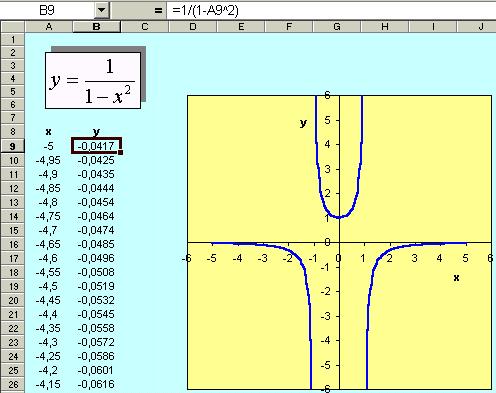Select row 18 header
Image resolution: width=496 pixels, height=393 pixels.
point(13,272)
